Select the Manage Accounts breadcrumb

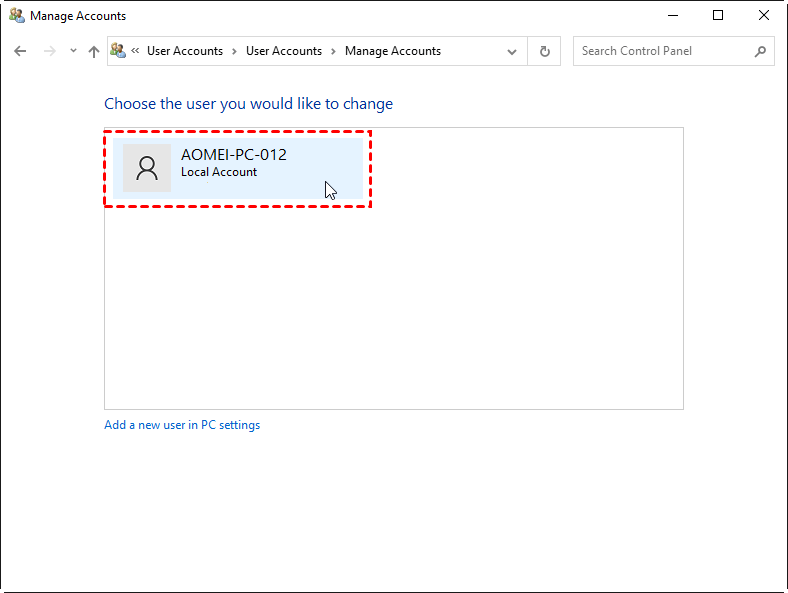393,51
